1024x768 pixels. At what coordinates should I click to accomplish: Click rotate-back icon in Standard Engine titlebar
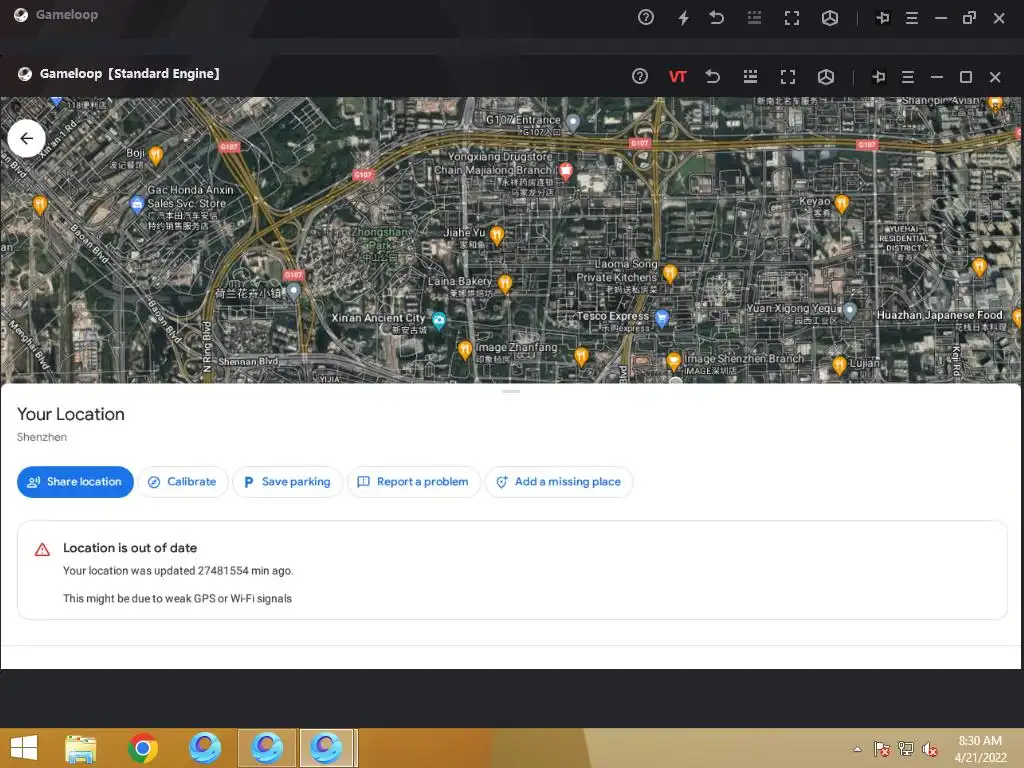point(712,76)
